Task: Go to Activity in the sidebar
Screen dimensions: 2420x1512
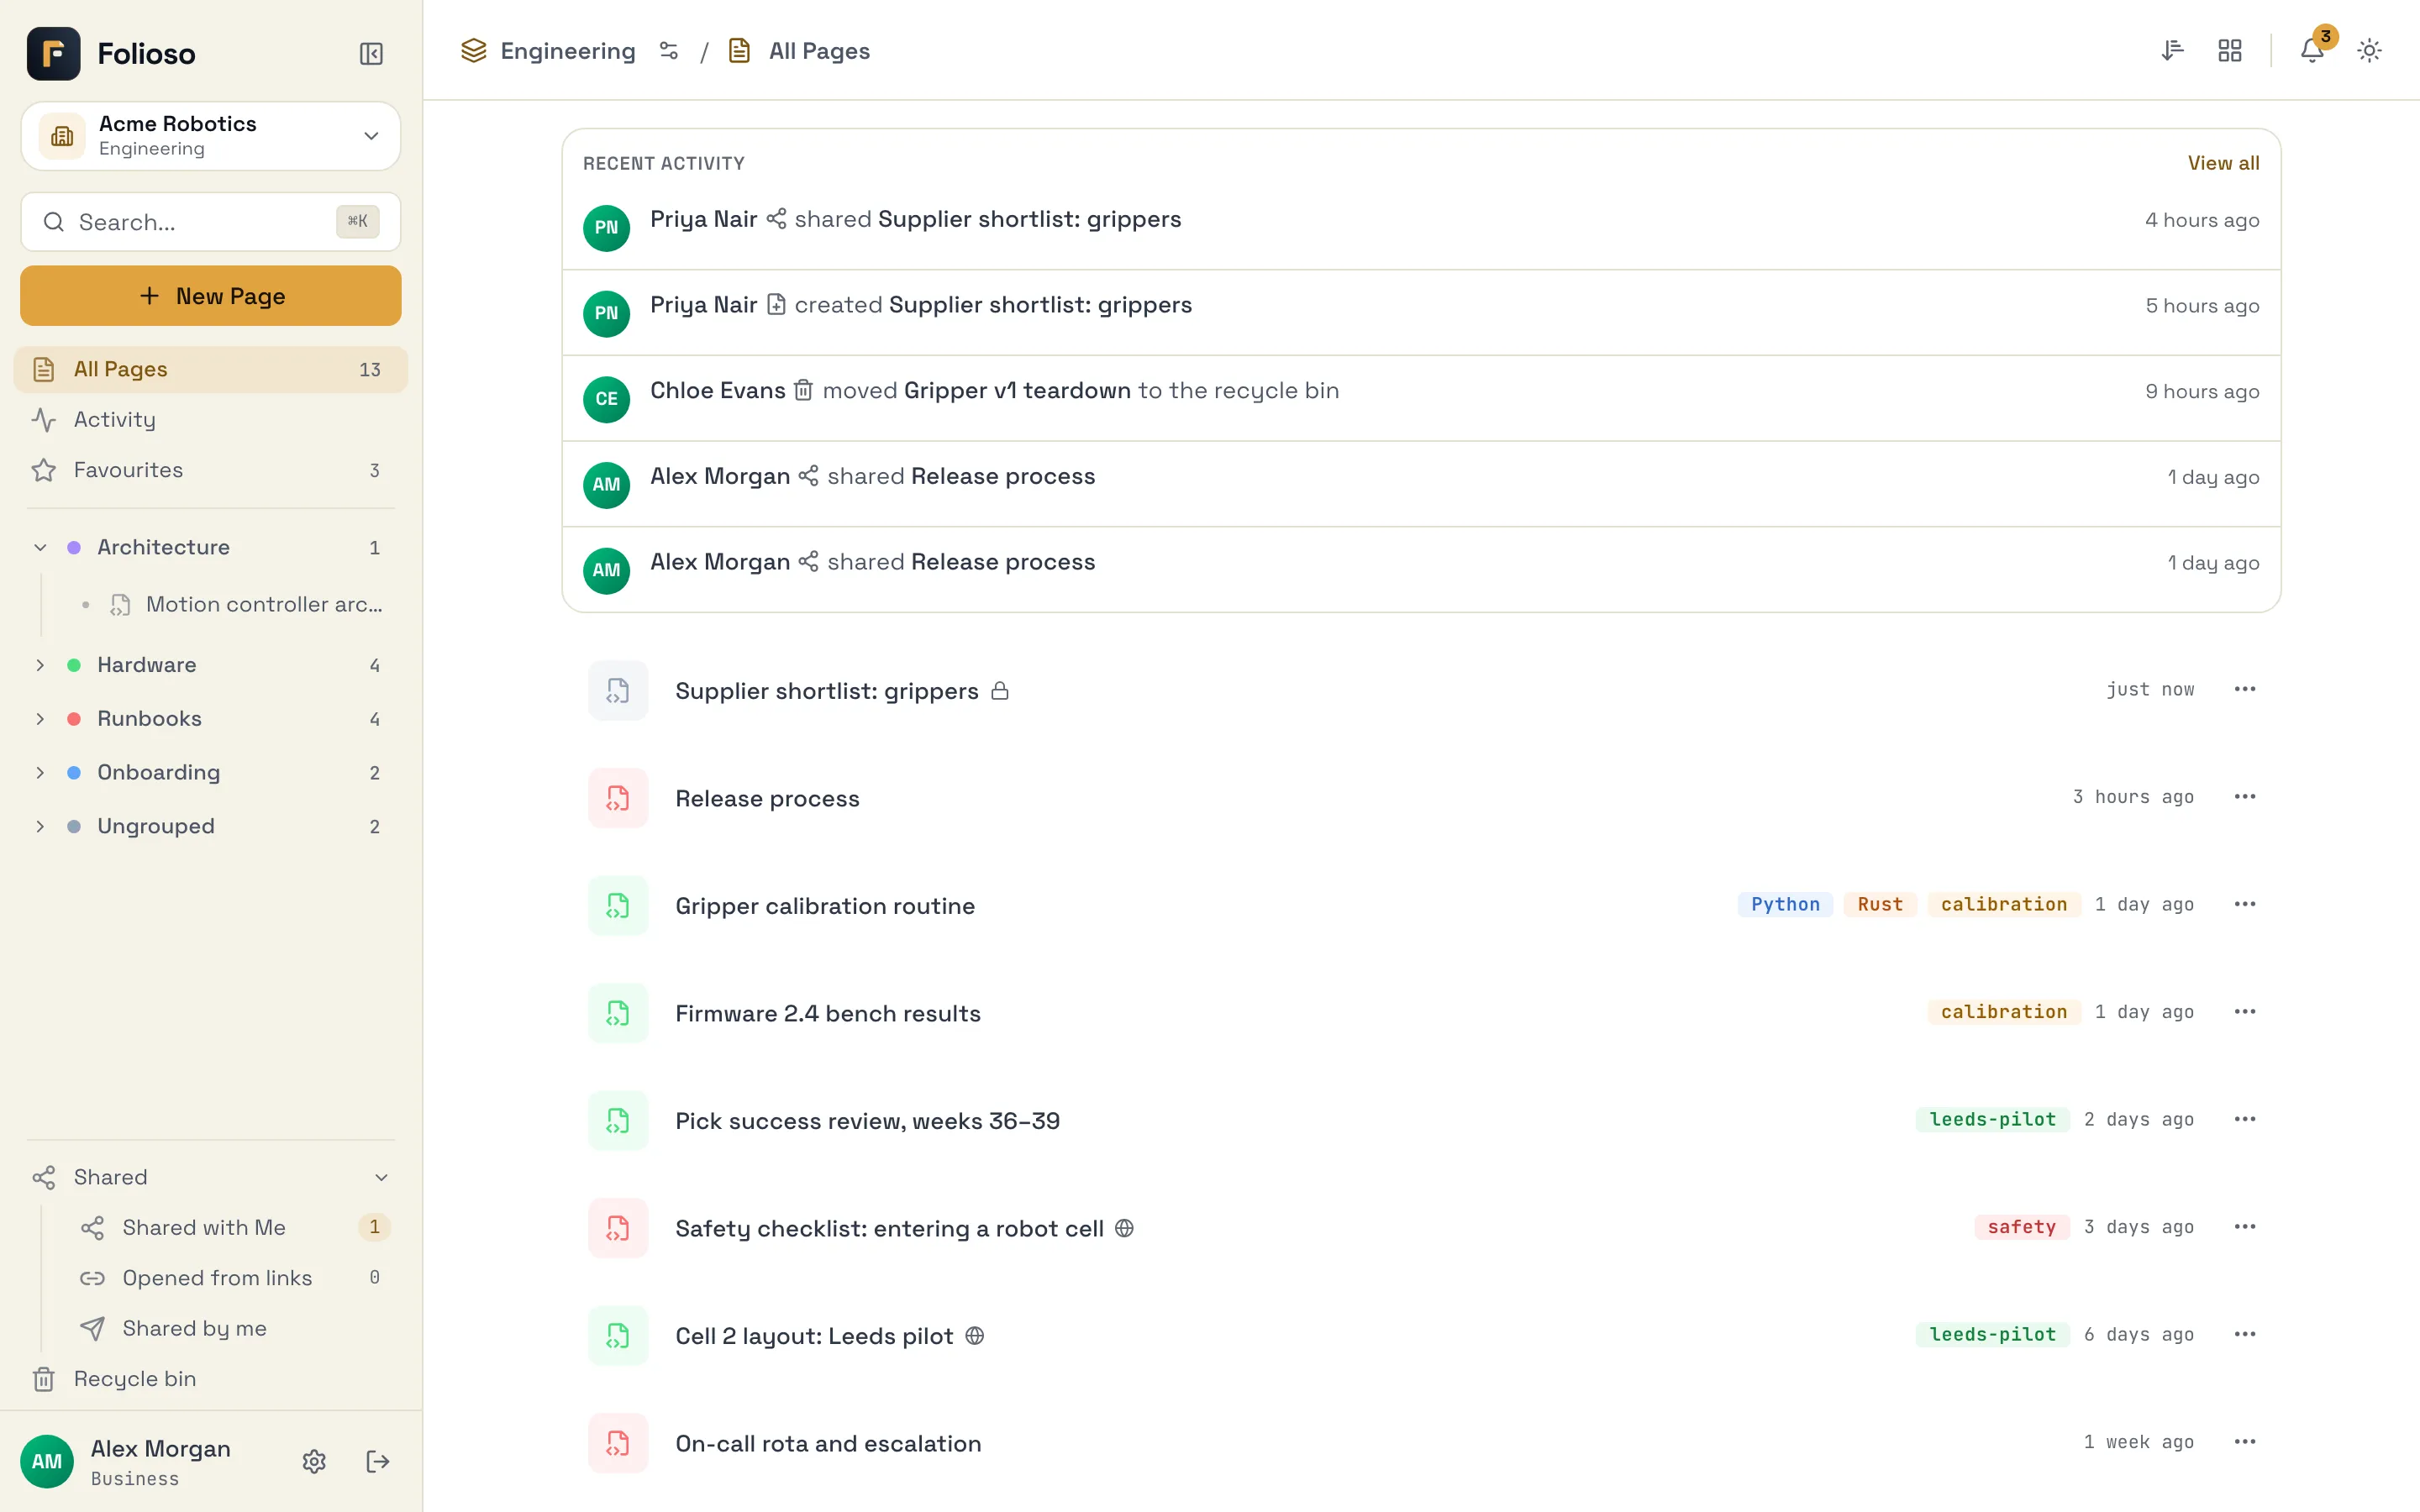Action: coord(211,420)
